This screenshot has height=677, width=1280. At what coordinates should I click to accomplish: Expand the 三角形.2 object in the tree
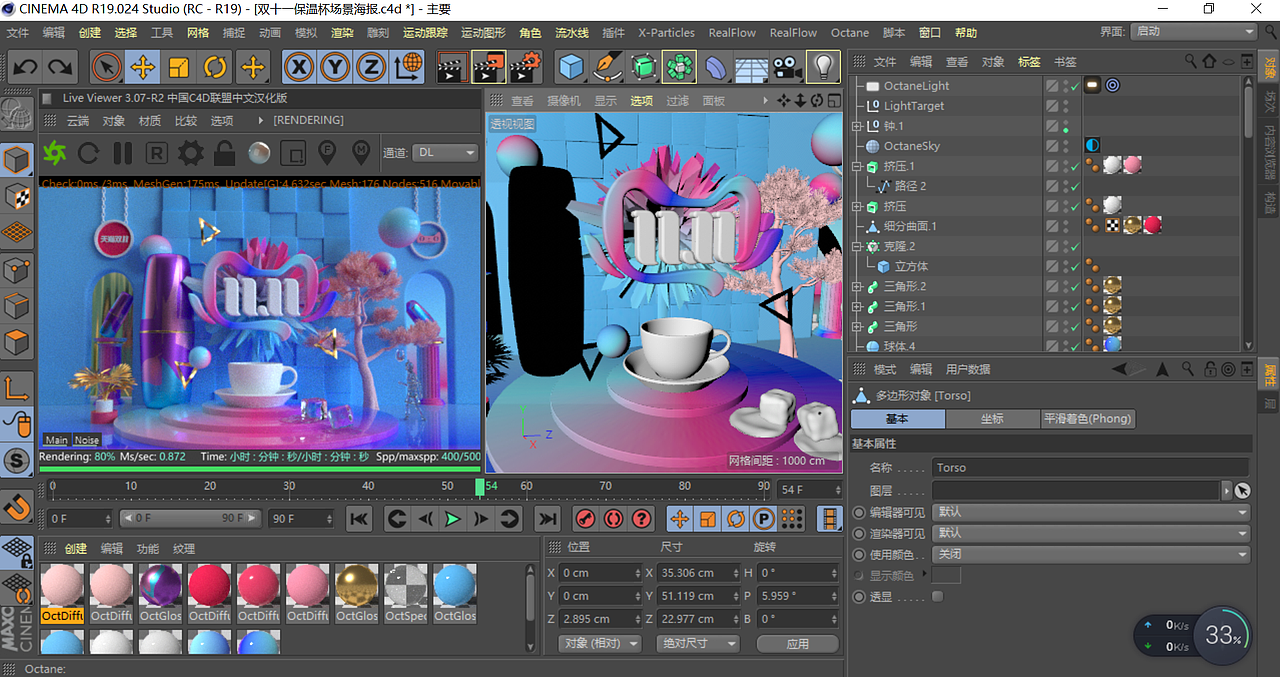click(856, 286)
